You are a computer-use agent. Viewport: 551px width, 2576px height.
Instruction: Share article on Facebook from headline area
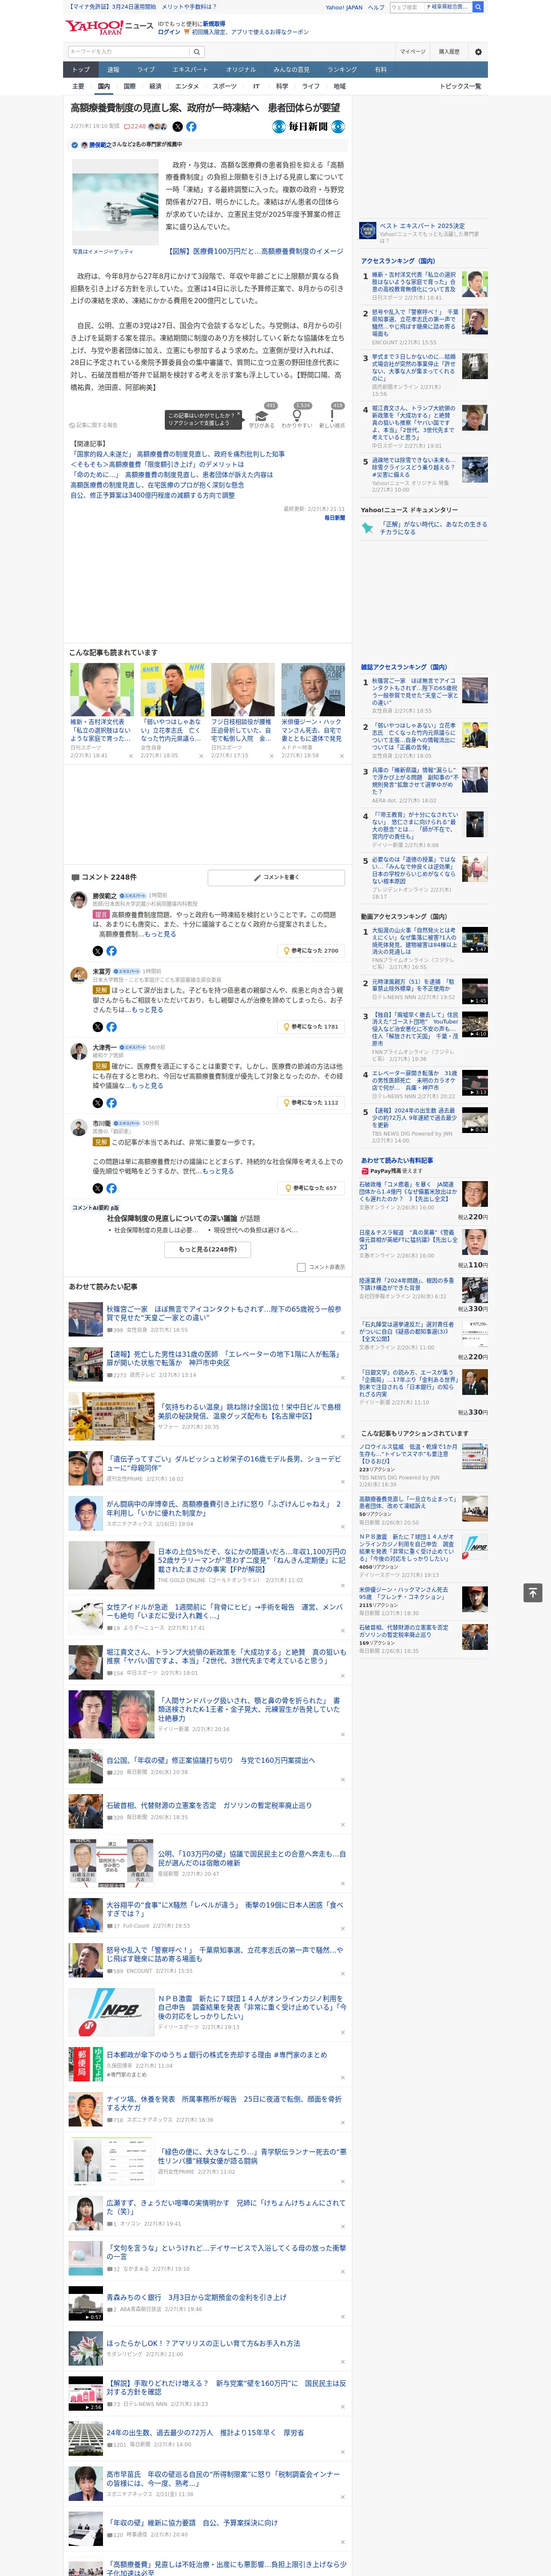click(x=191, y=127)
